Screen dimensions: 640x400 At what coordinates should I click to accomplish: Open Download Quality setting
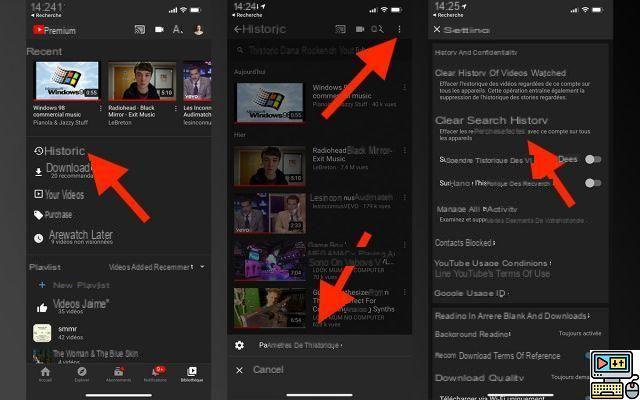tap(479, 378)
